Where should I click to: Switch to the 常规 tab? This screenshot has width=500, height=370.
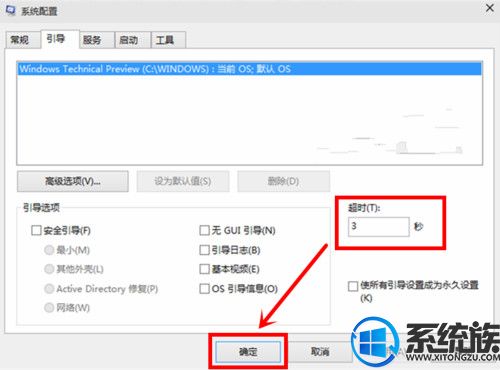[22, 40]
